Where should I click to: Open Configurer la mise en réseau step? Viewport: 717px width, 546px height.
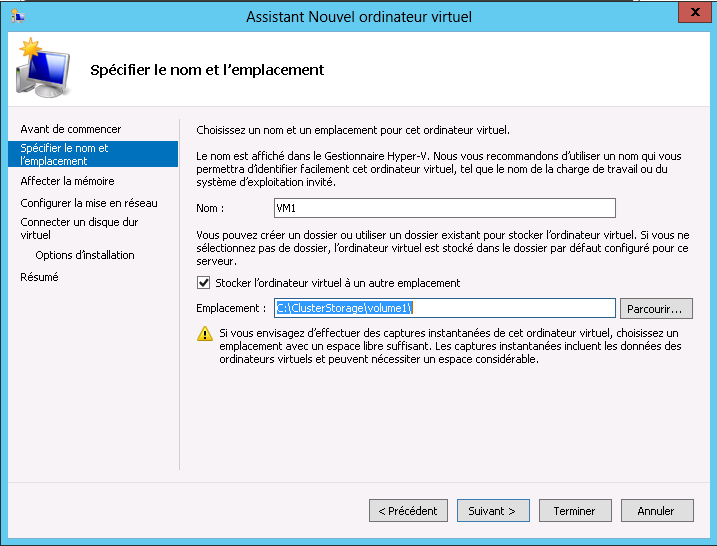click(x=89, y=203)
